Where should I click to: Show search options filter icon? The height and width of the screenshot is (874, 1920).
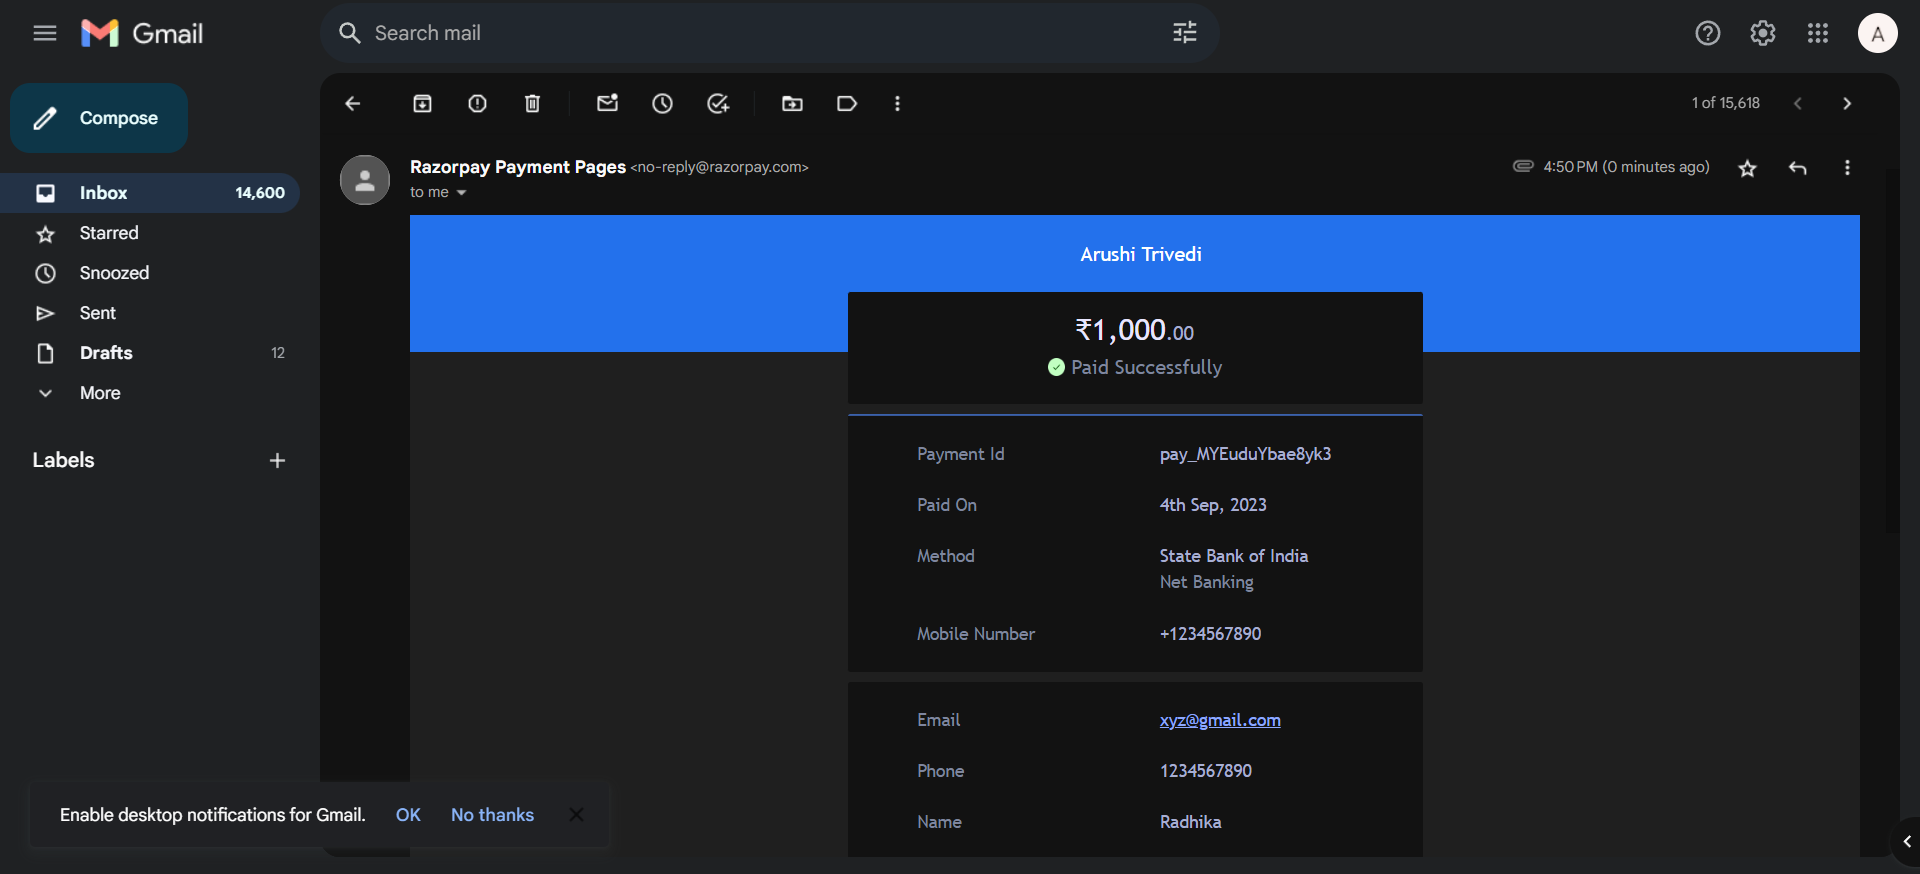click(1185, 33)
